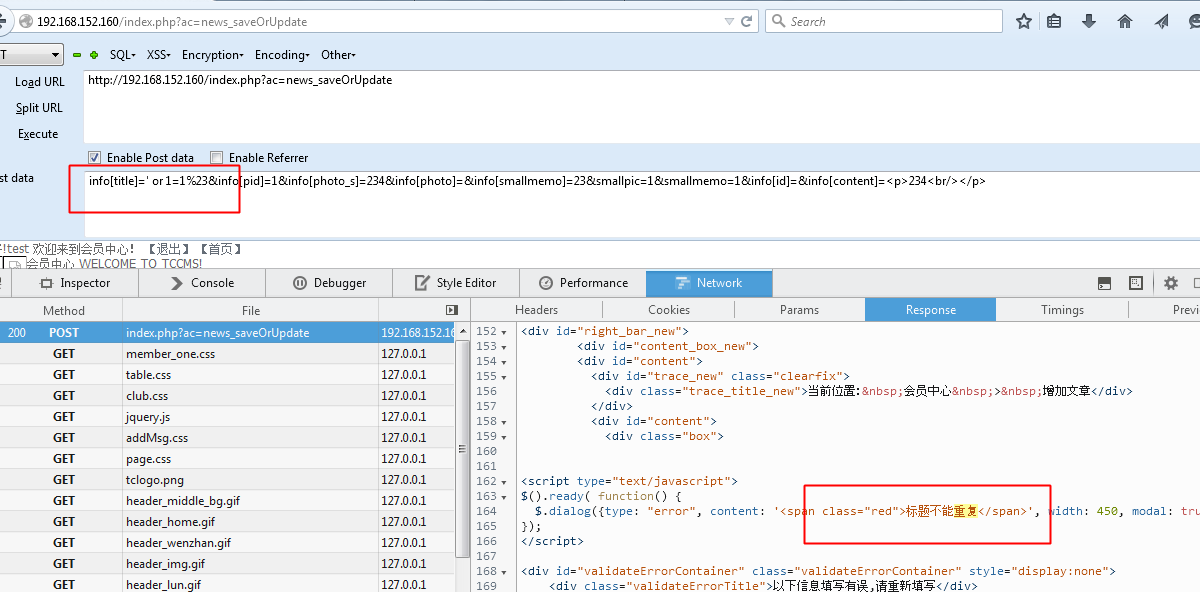Select the jquery.js request row
Viewport: 1200px width, 592px height.
pyautogui.click(x=228, y=416)
